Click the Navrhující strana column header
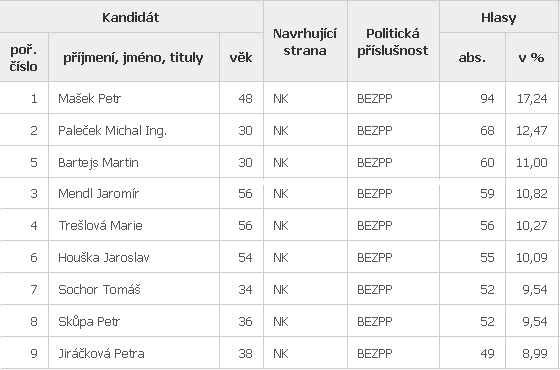 point(305,41)
